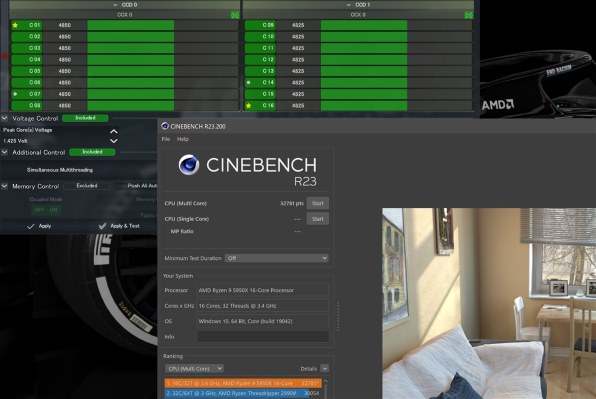
Task: Click the gold star on core C 01
Action: (x=15, y=25)
